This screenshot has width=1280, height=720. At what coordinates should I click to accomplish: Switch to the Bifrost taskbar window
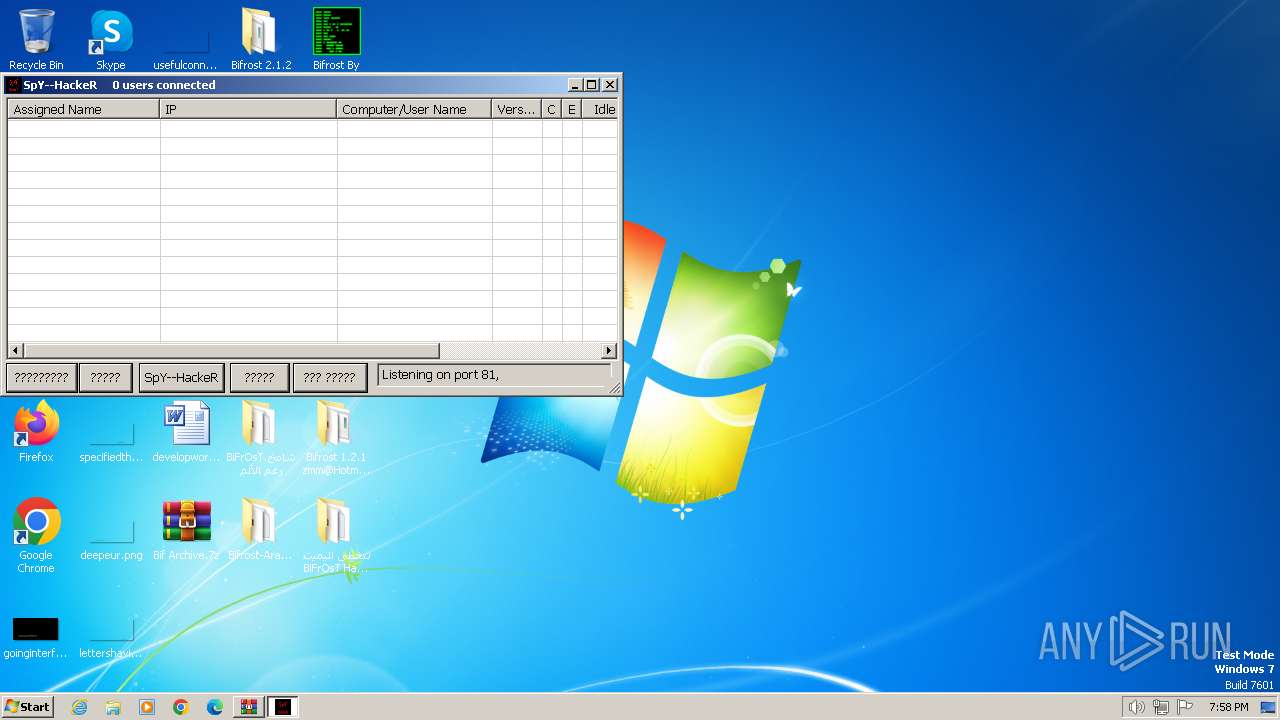(282, 707)
